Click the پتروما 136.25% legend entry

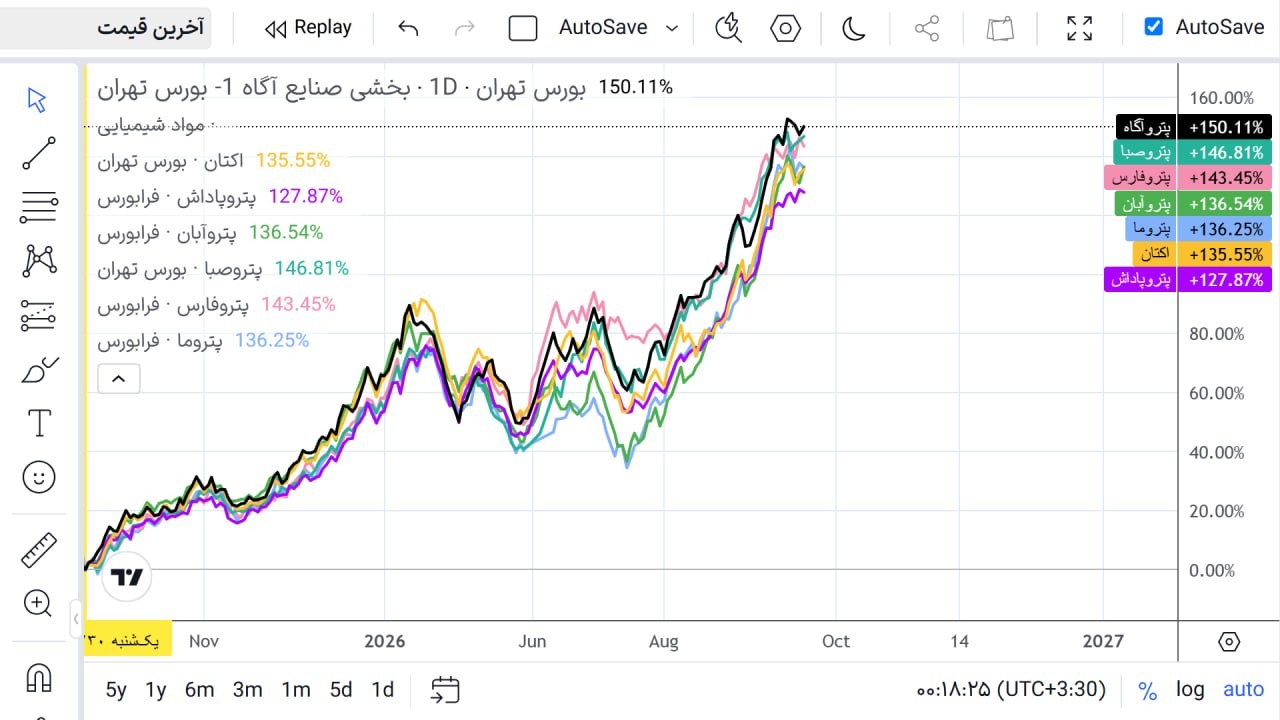coord(203,340)
